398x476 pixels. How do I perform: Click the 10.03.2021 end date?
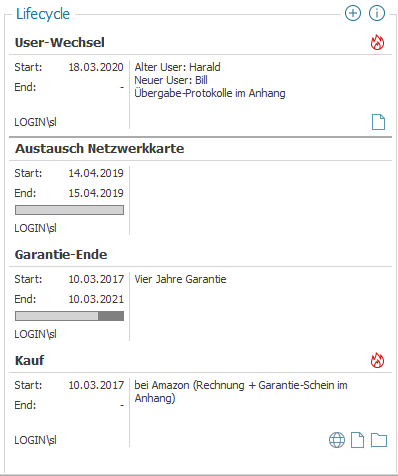coord(96,299)
